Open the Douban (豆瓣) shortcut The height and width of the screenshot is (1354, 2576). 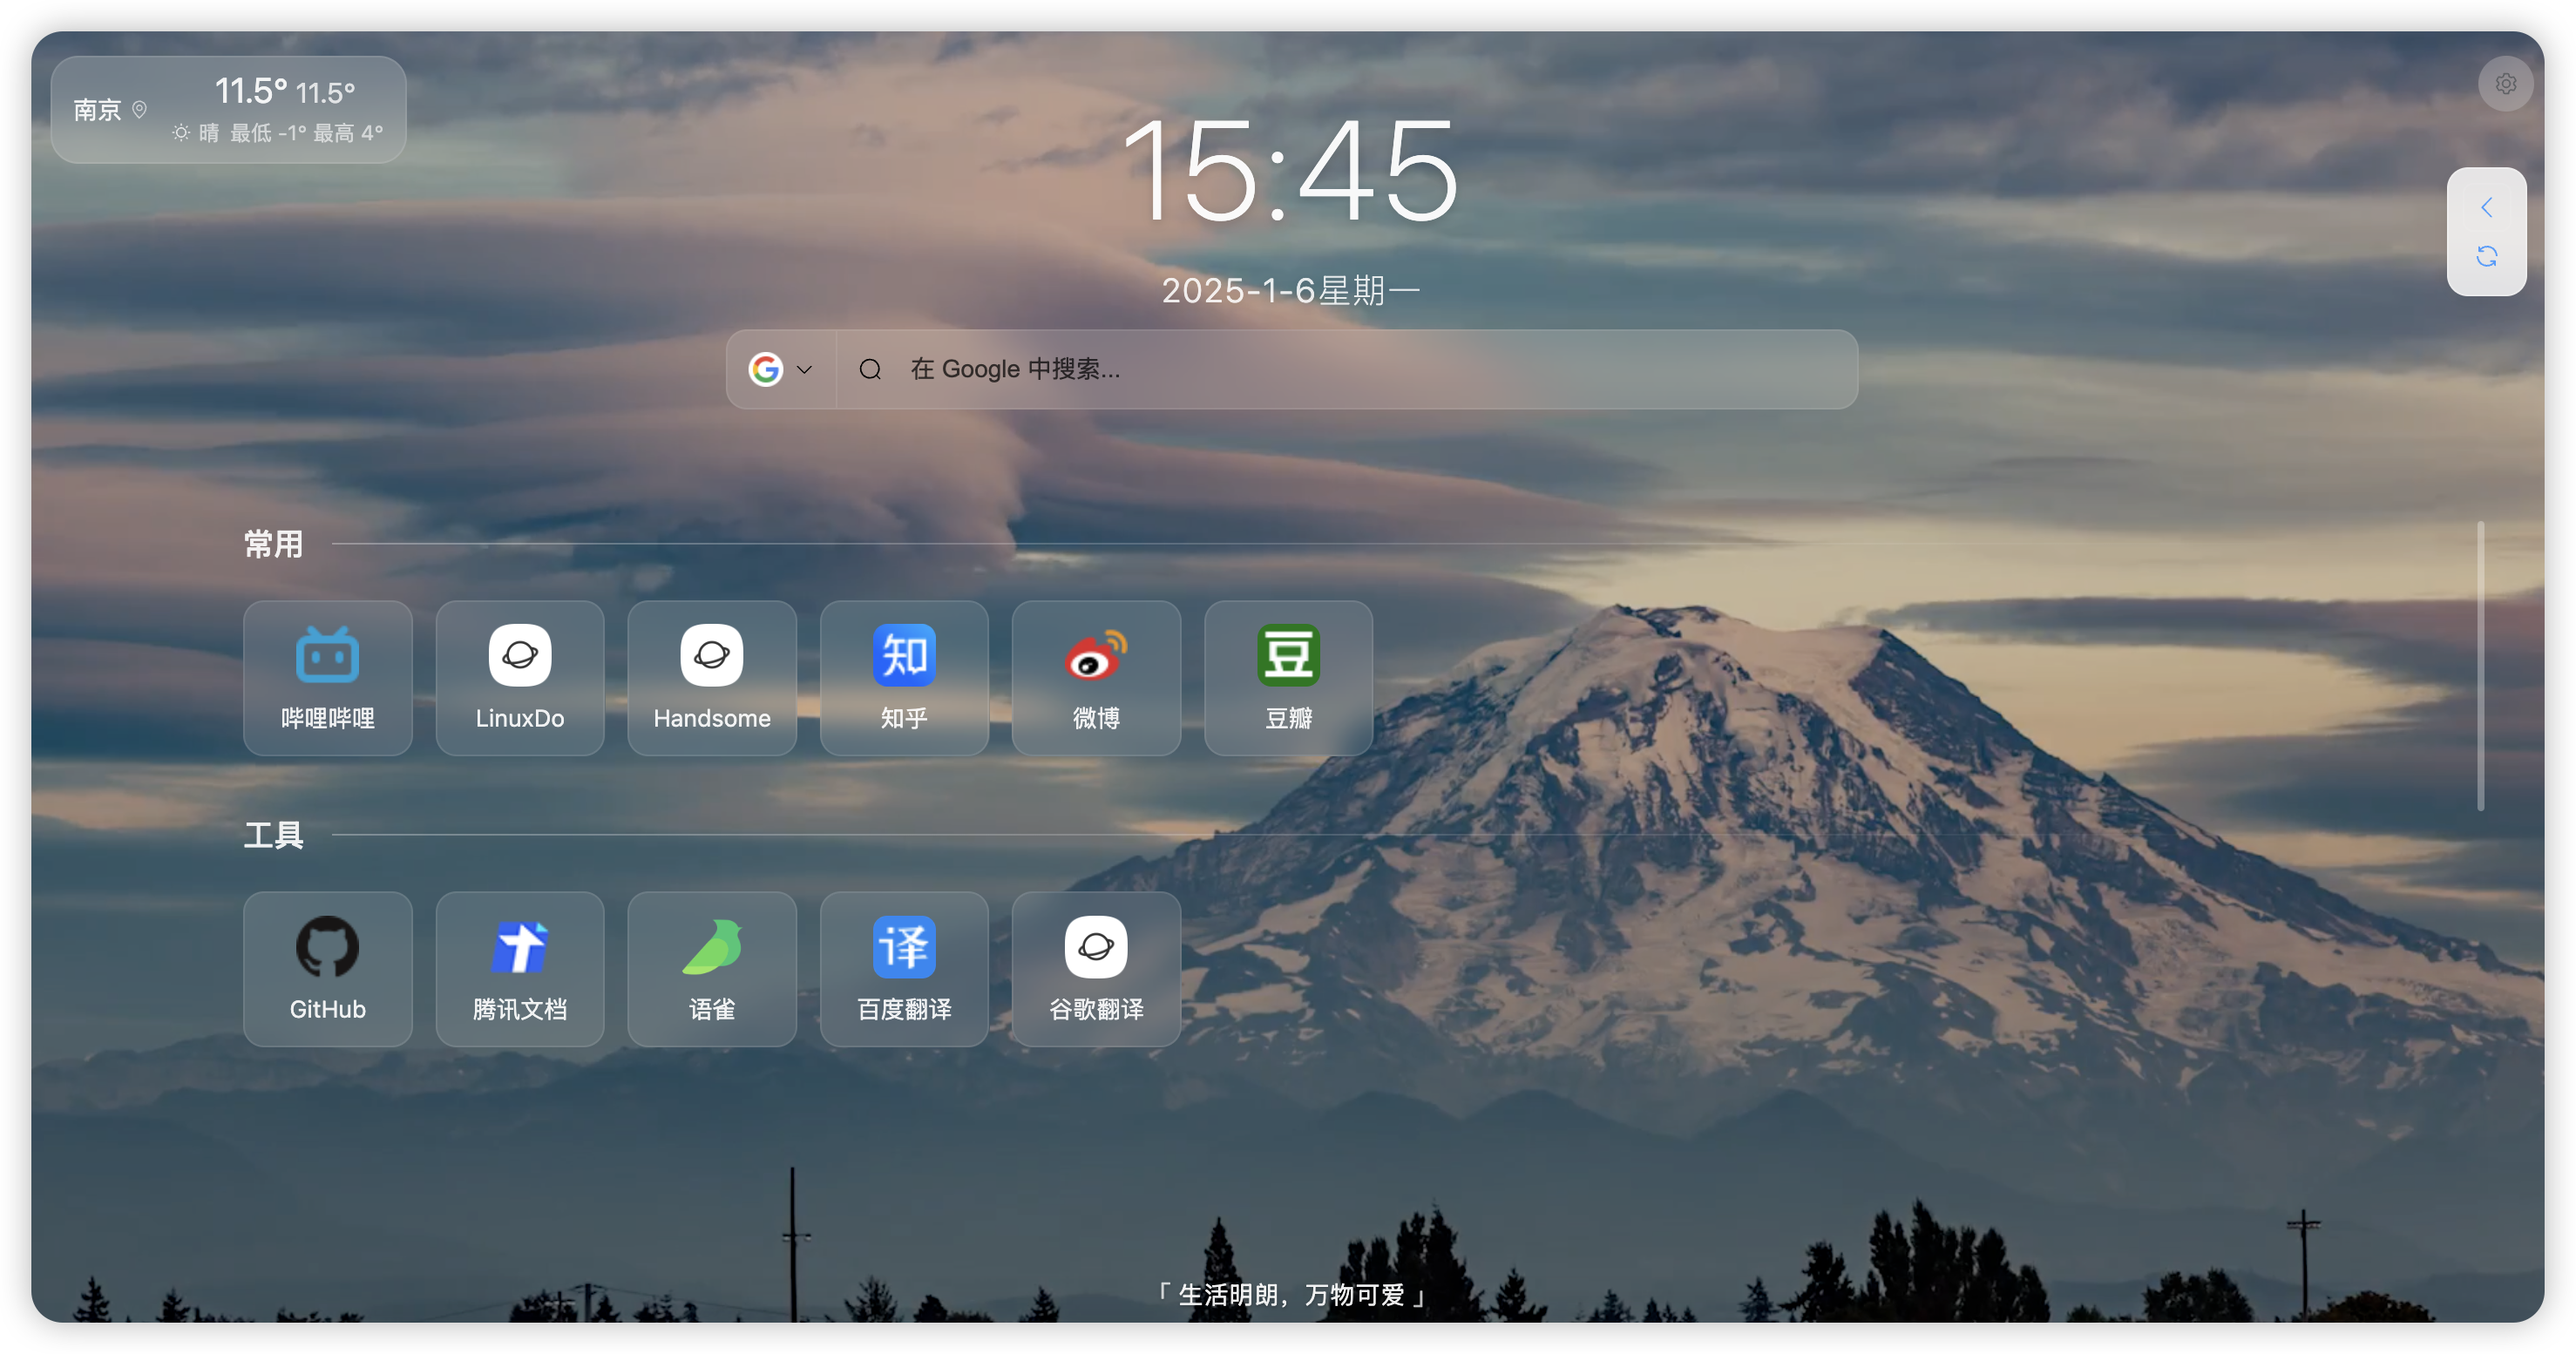[x=1288, y=677]
